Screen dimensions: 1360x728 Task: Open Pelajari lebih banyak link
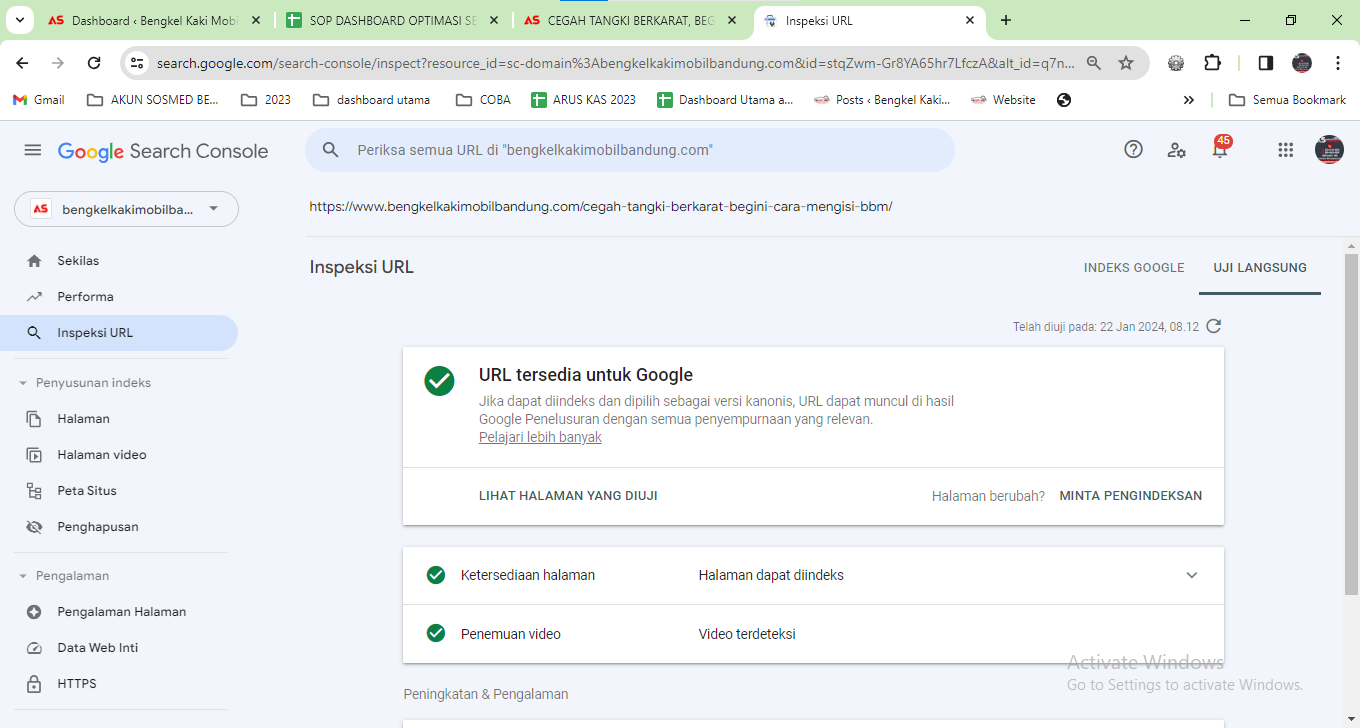click(540, 437)
